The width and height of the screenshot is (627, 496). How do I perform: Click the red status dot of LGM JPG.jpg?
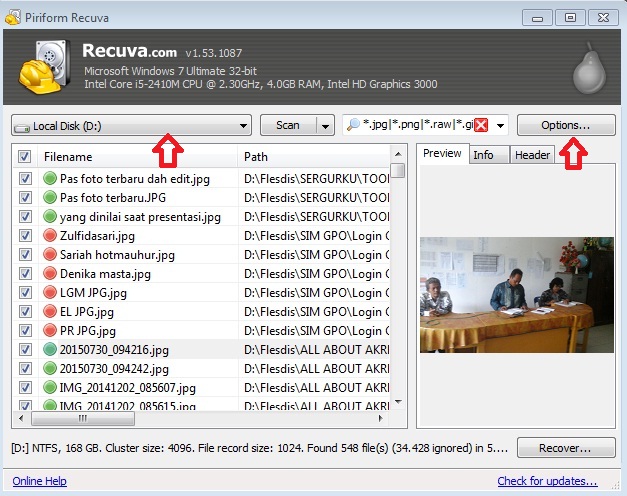point(50,292)
